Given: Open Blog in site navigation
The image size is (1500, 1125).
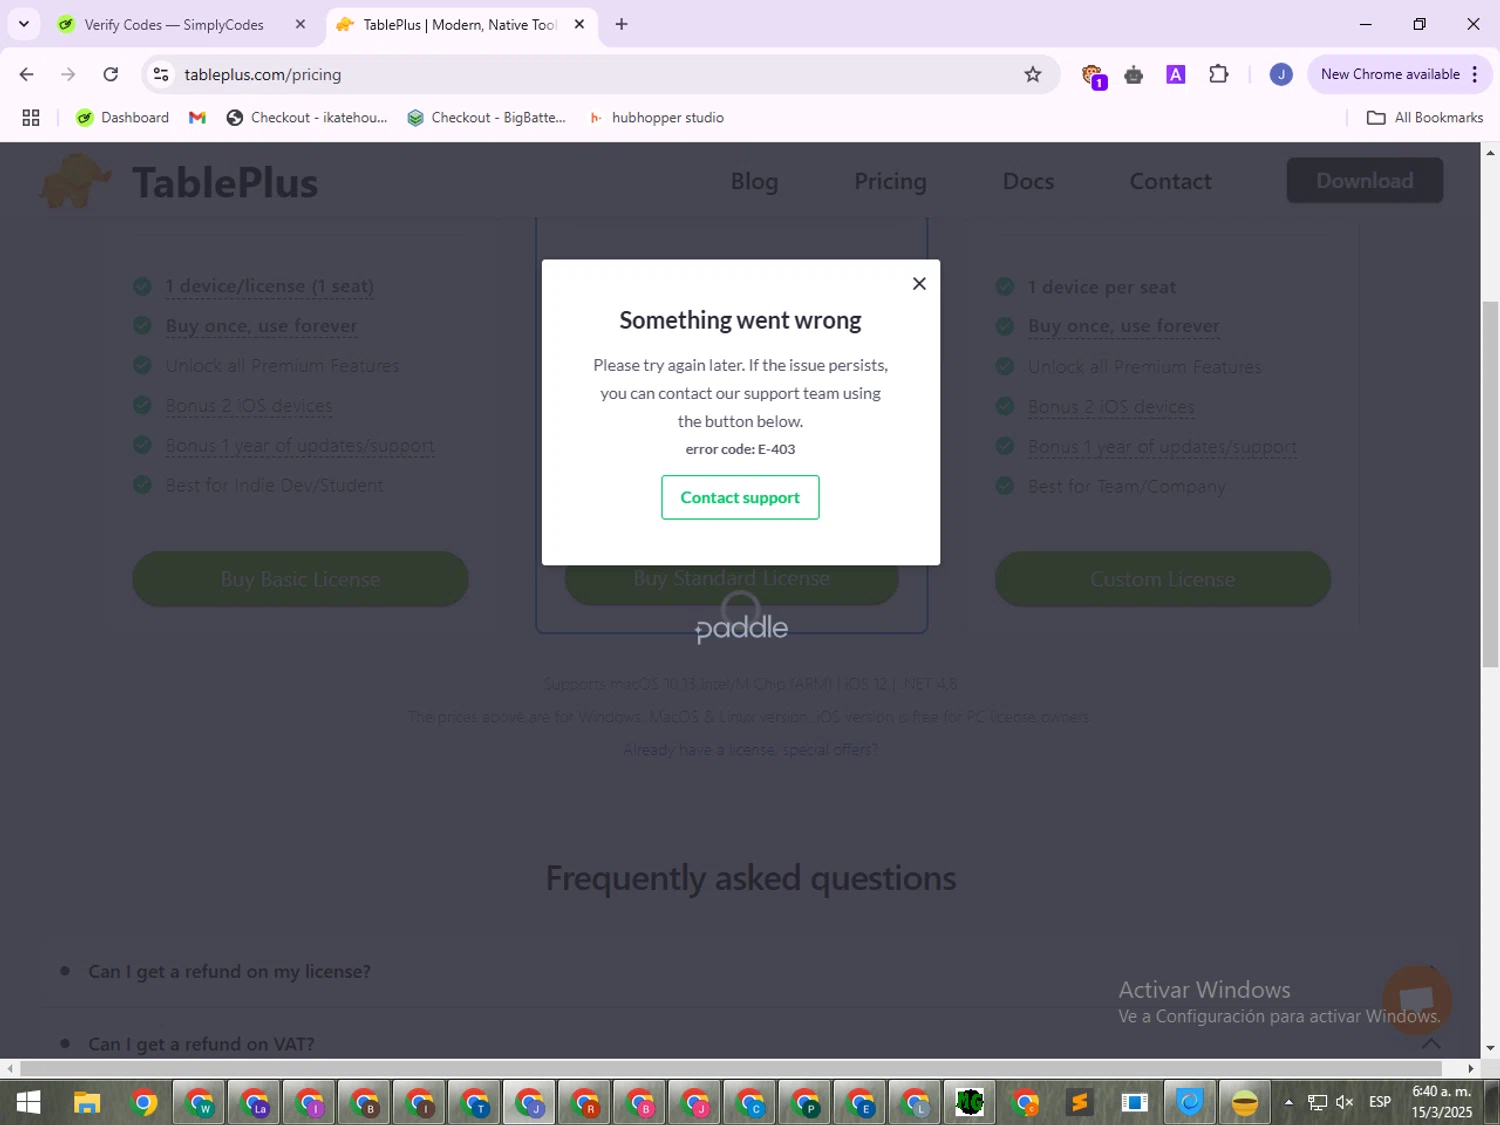Looking at the screenshot, I should (x=754, y=181).
